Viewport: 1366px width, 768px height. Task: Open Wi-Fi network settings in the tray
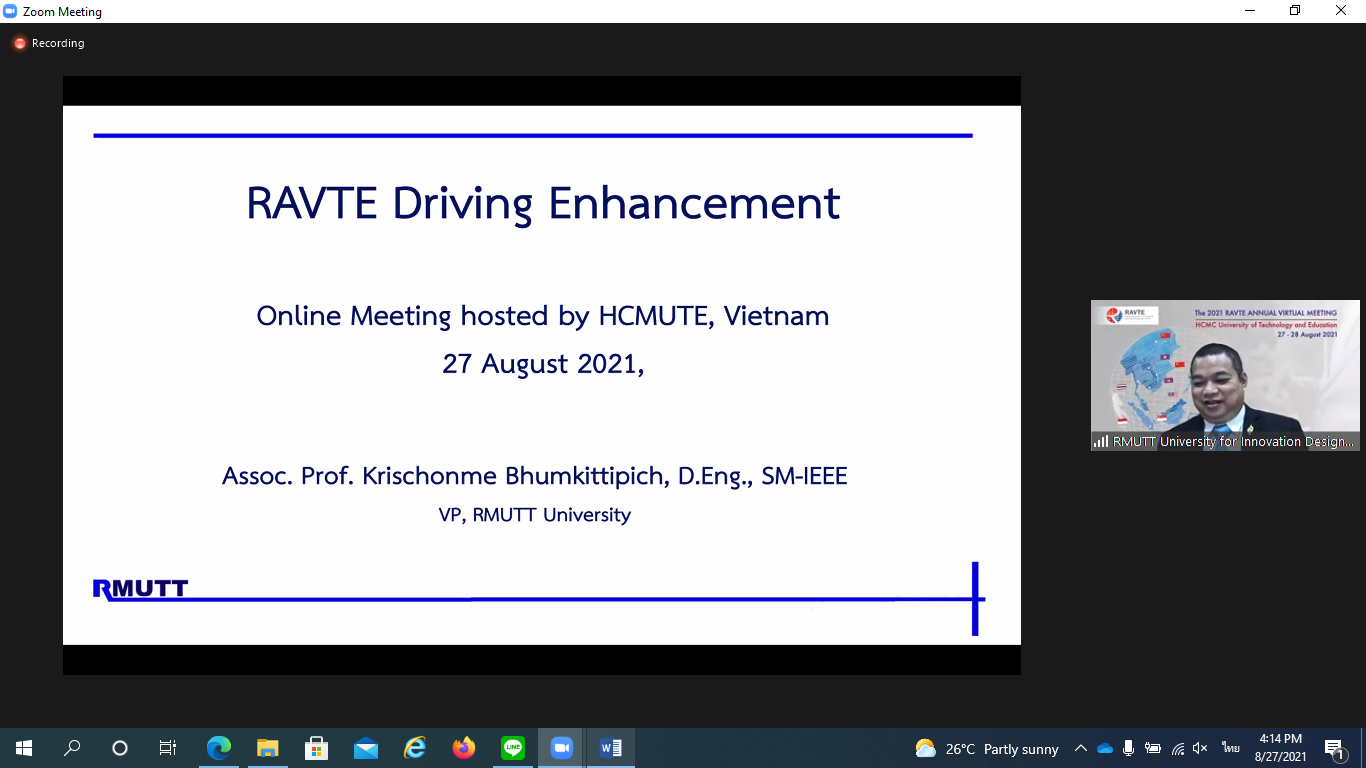pyautogui.click(x=1177, y=749)
